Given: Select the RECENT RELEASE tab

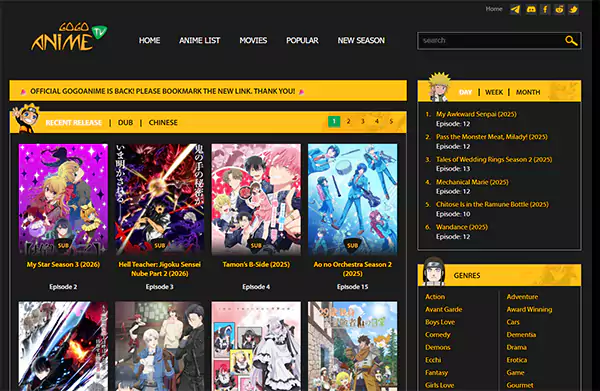Looking at the screenshot, I should coord(73,122).
